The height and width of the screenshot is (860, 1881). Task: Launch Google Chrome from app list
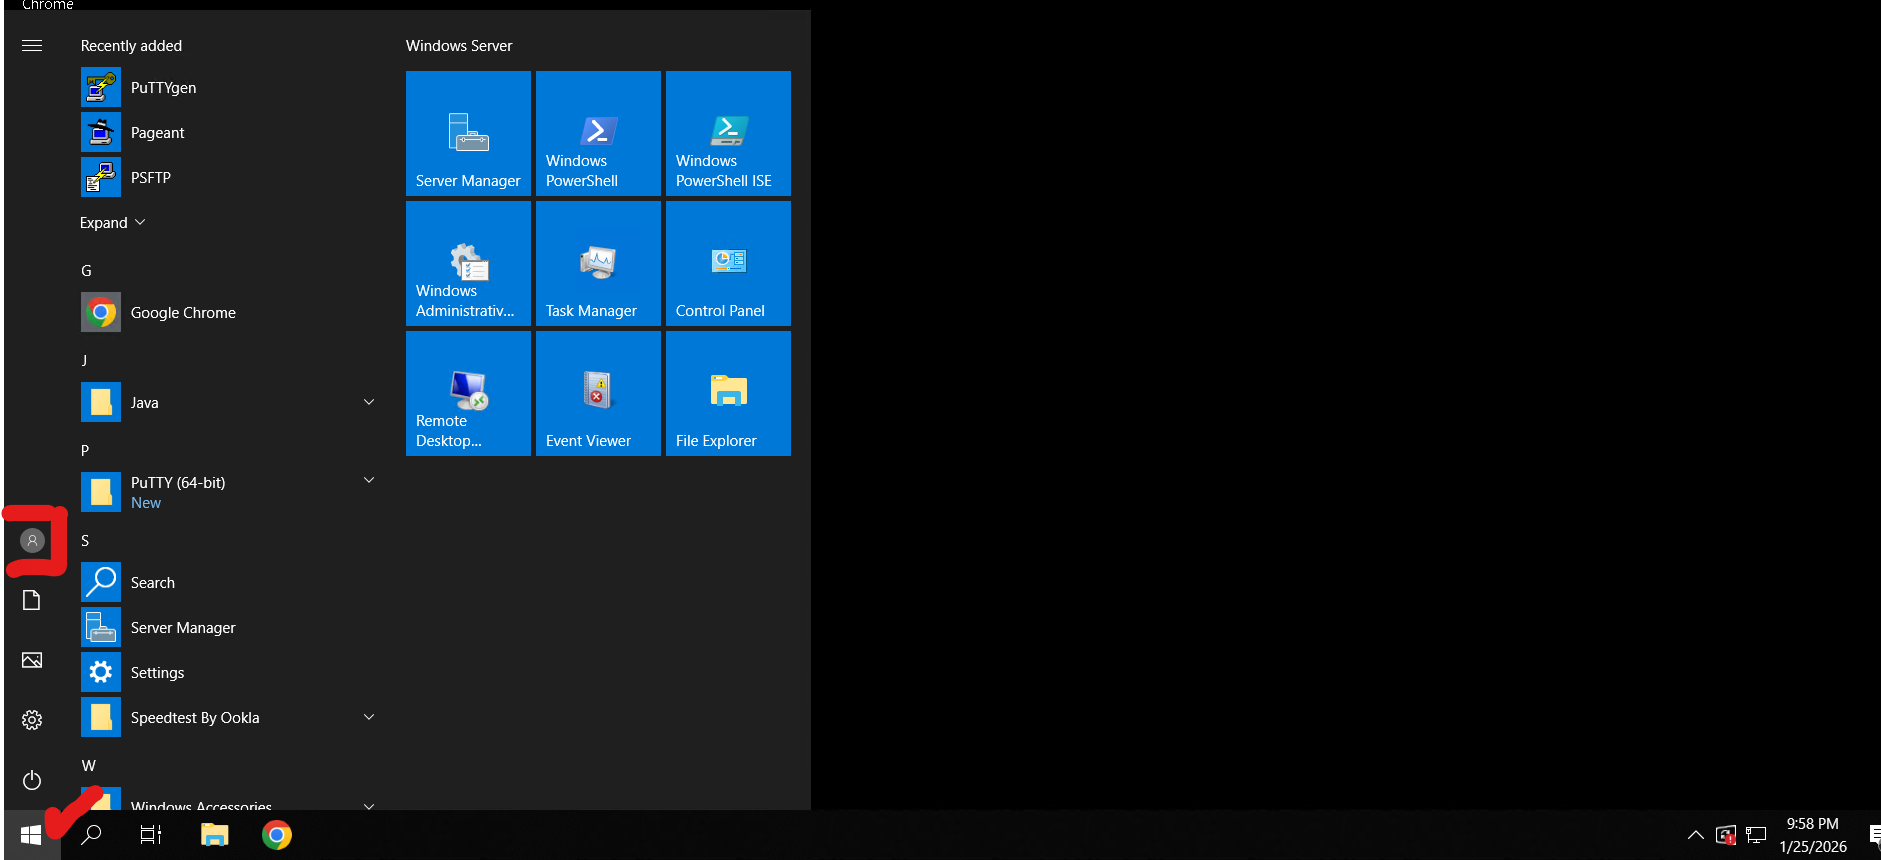coord(183,313)
